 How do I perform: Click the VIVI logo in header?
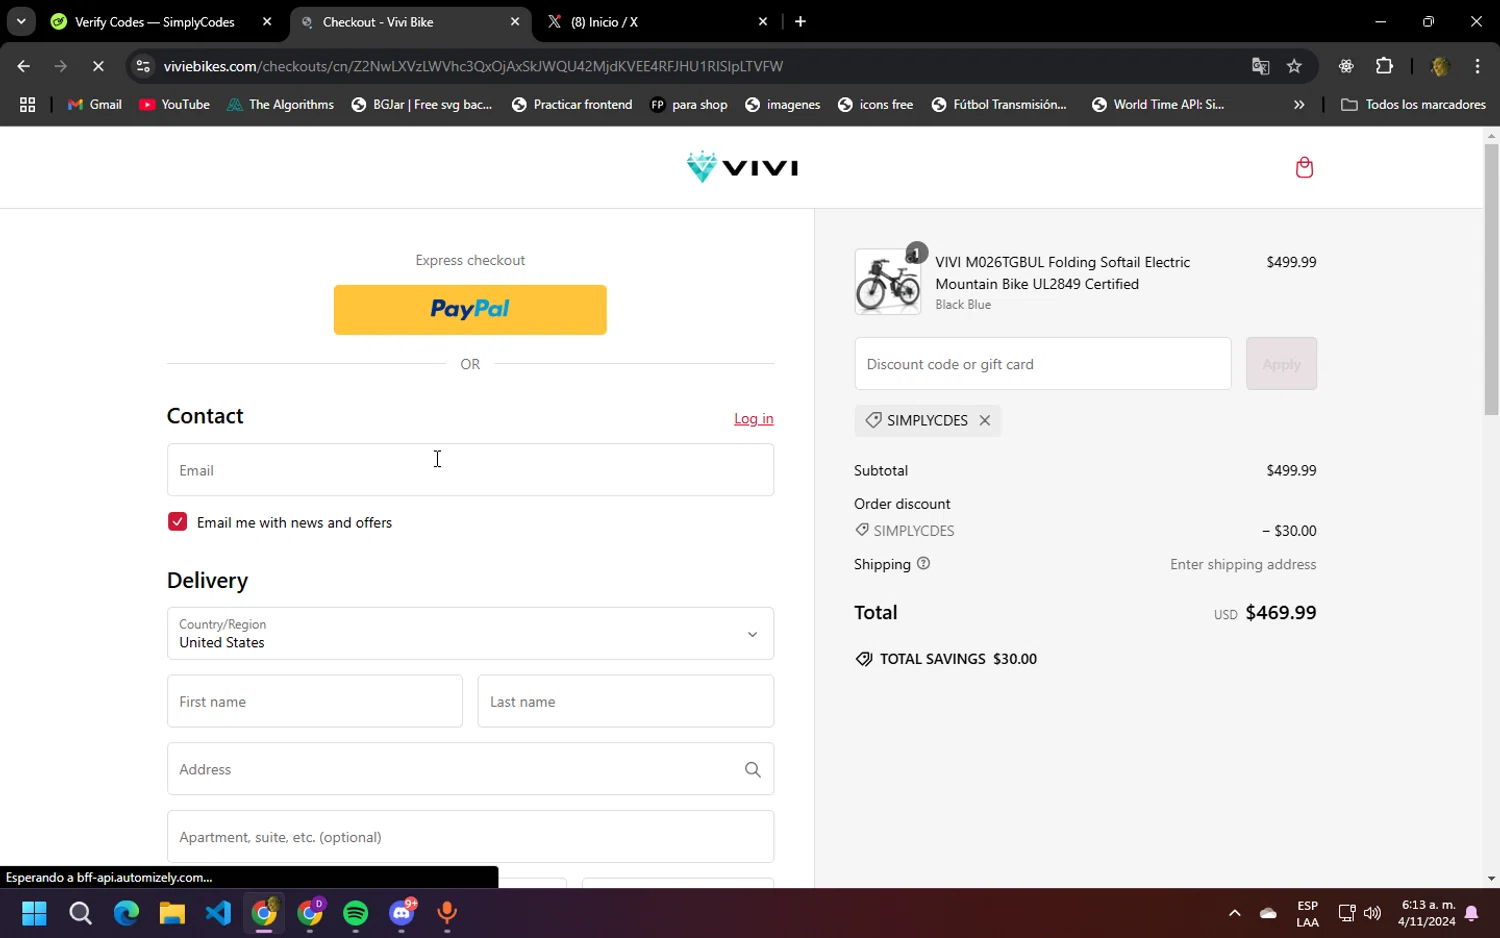tap(742, 167)
